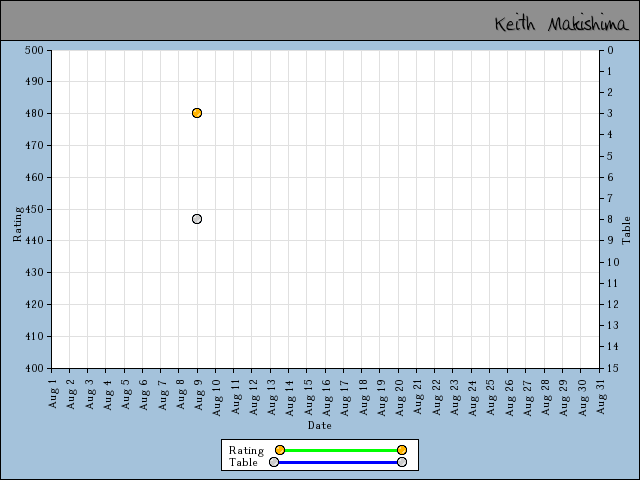
Task: Click the blue Table line in legend
Action: (338, 462)
